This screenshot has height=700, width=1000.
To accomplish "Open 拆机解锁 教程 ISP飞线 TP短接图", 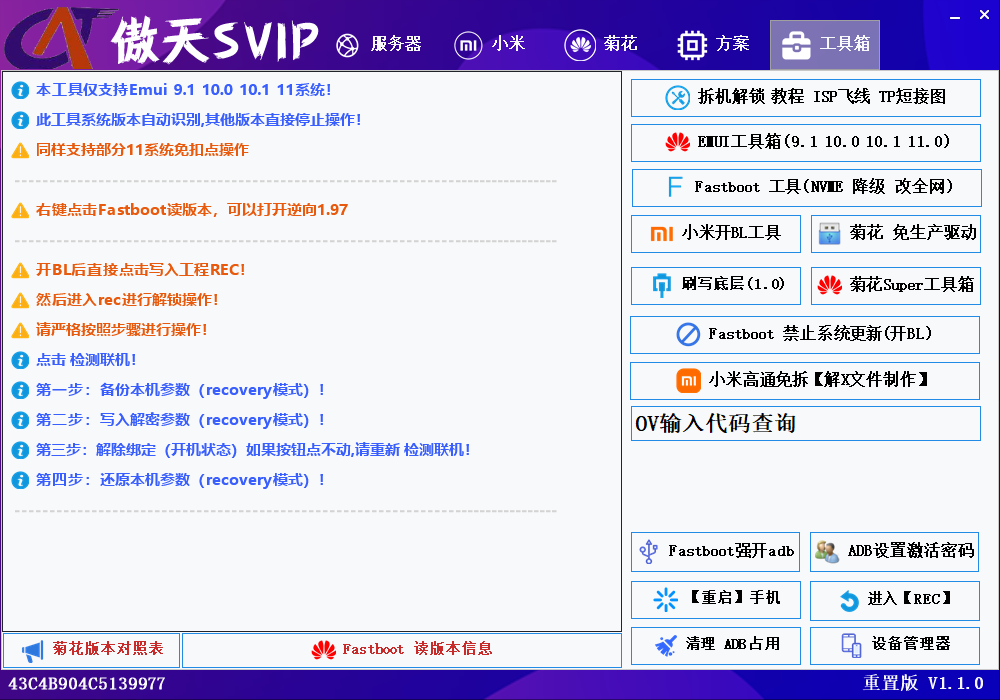I will (x=805, y=98).
